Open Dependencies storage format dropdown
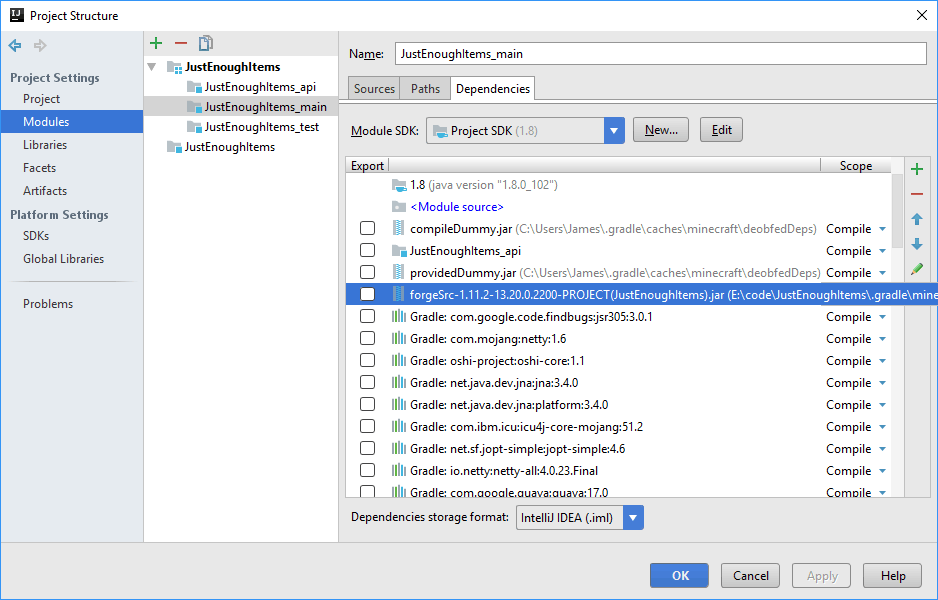 click(633, 518)
